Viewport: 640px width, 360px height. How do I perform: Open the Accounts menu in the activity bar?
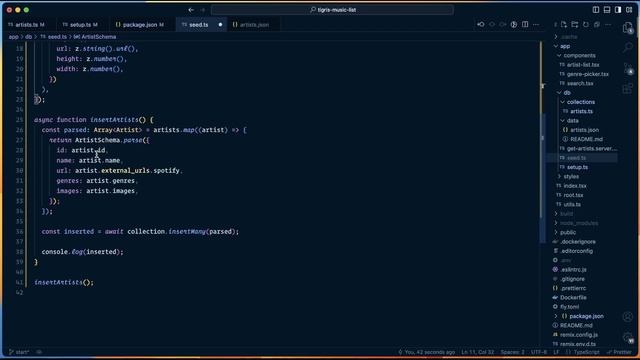click(x=627, y=316)
